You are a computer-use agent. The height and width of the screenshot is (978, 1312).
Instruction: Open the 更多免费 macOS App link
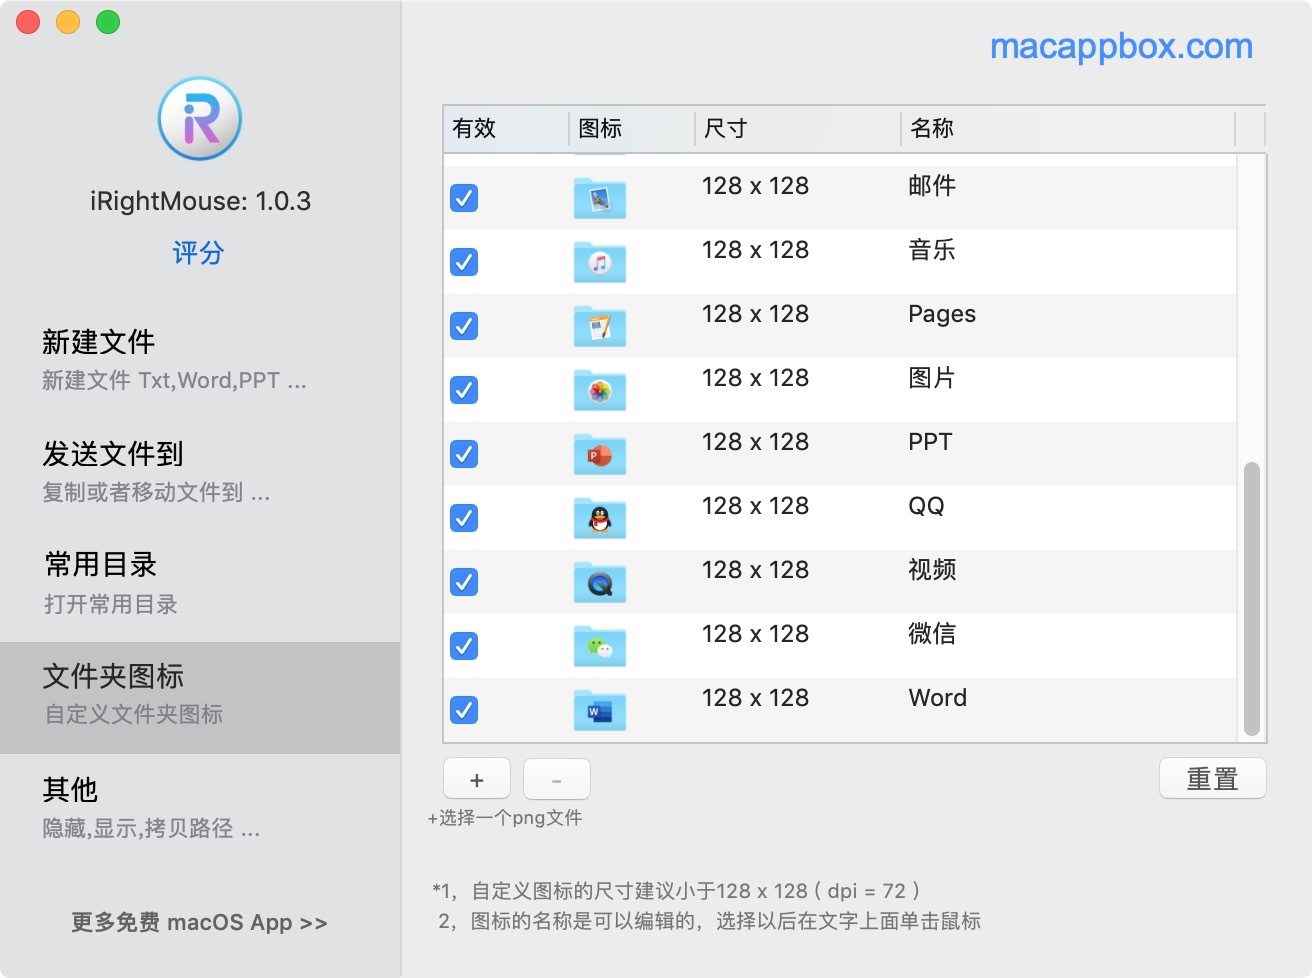199,922
